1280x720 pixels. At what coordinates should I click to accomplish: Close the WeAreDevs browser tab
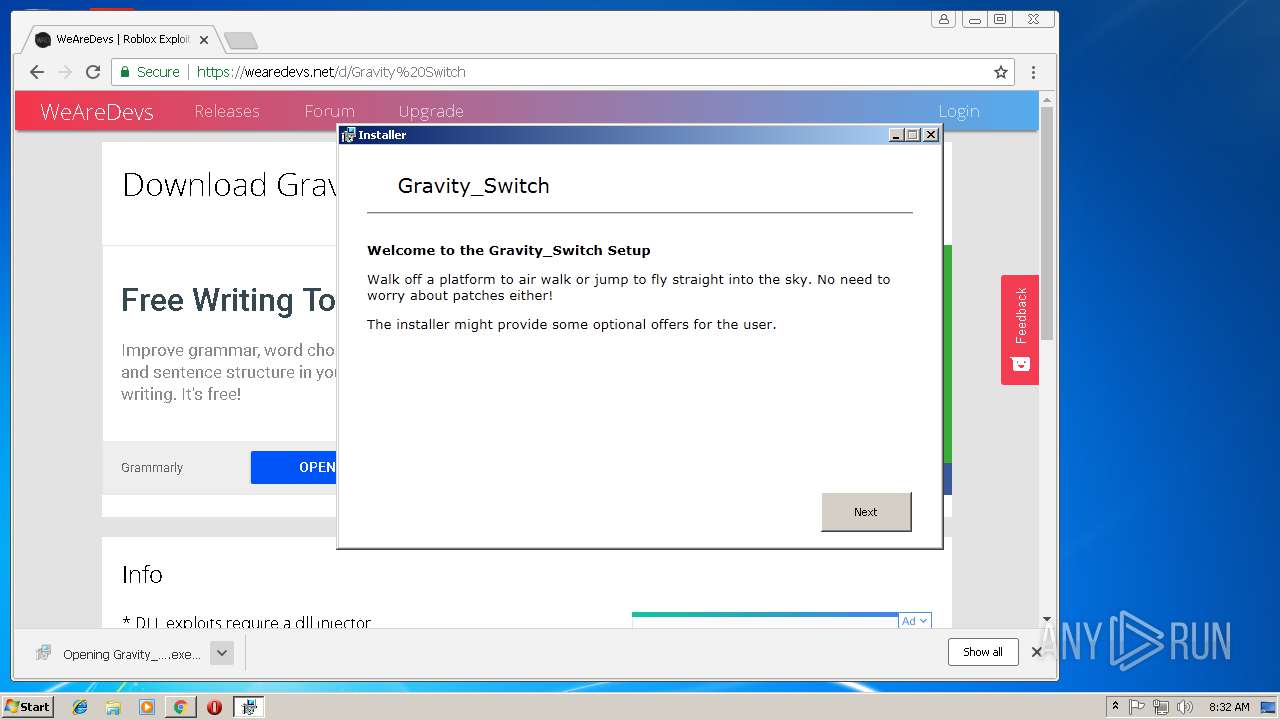click(x=204, y=40)
